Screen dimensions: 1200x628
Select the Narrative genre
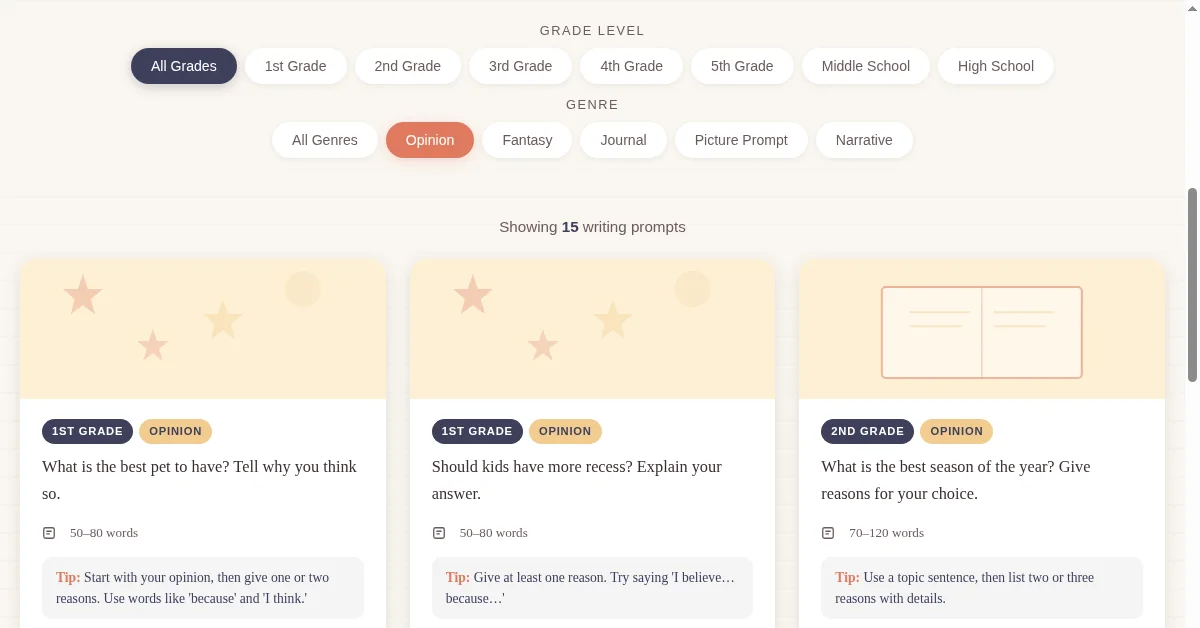click(x=864, y=140)
